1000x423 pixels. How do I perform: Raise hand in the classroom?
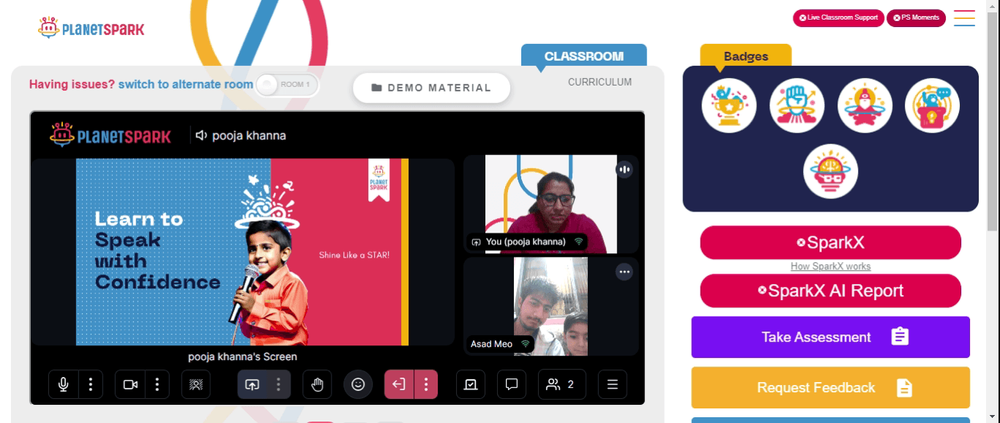(317, 385)
